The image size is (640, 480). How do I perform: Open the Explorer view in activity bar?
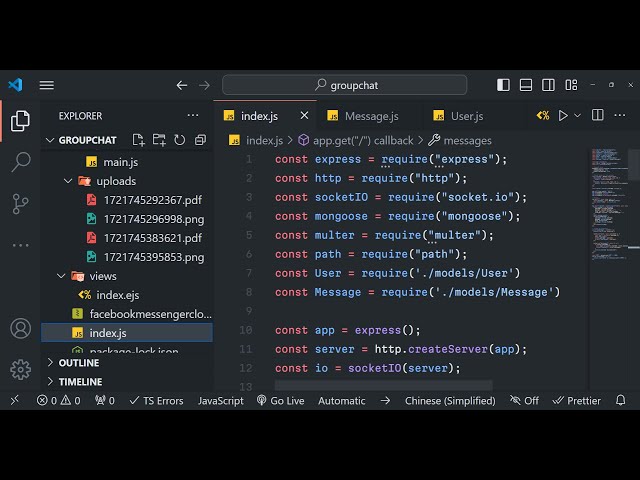point(20,121)
